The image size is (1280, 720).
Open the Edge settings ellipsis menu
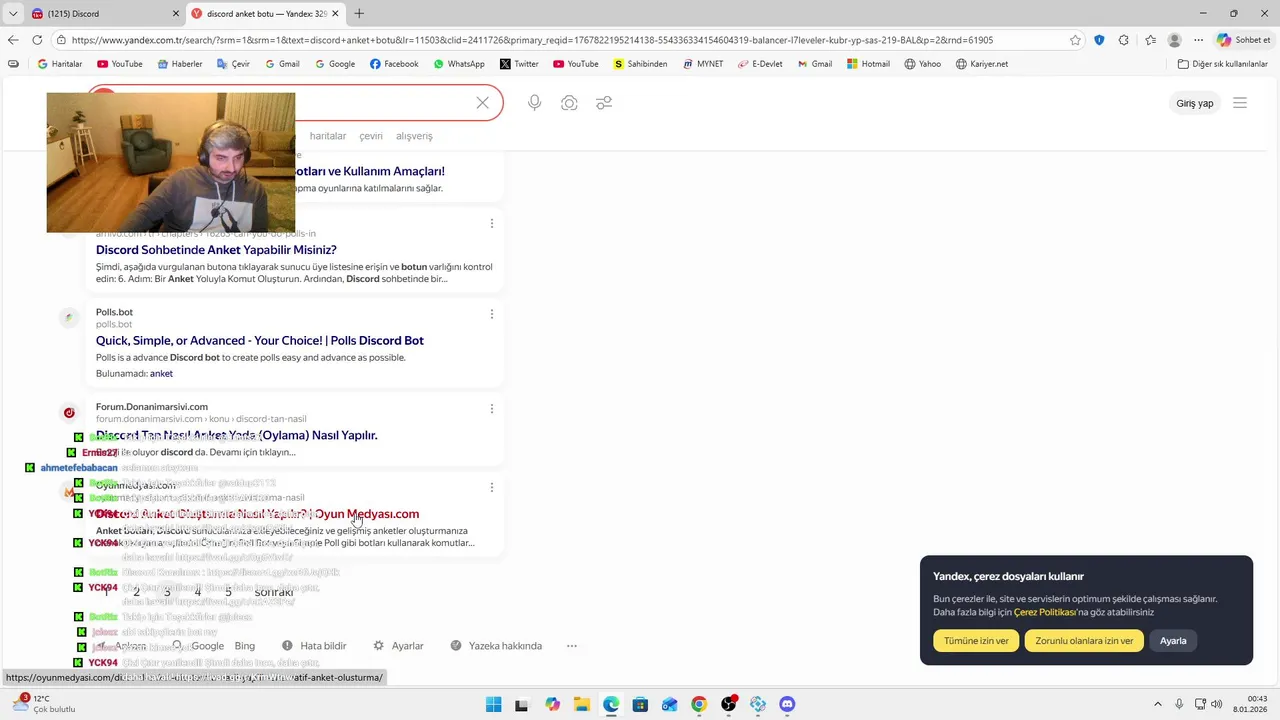click(x=1198, y=40)
